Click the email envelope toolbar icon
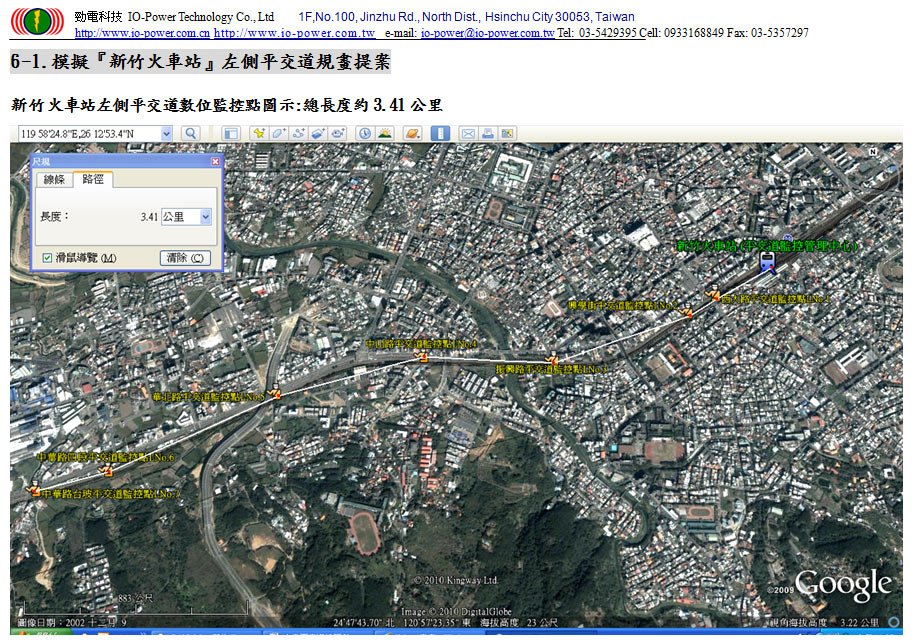Image resolution: width=914 pixels, height=641 pixels. (467, 133)
